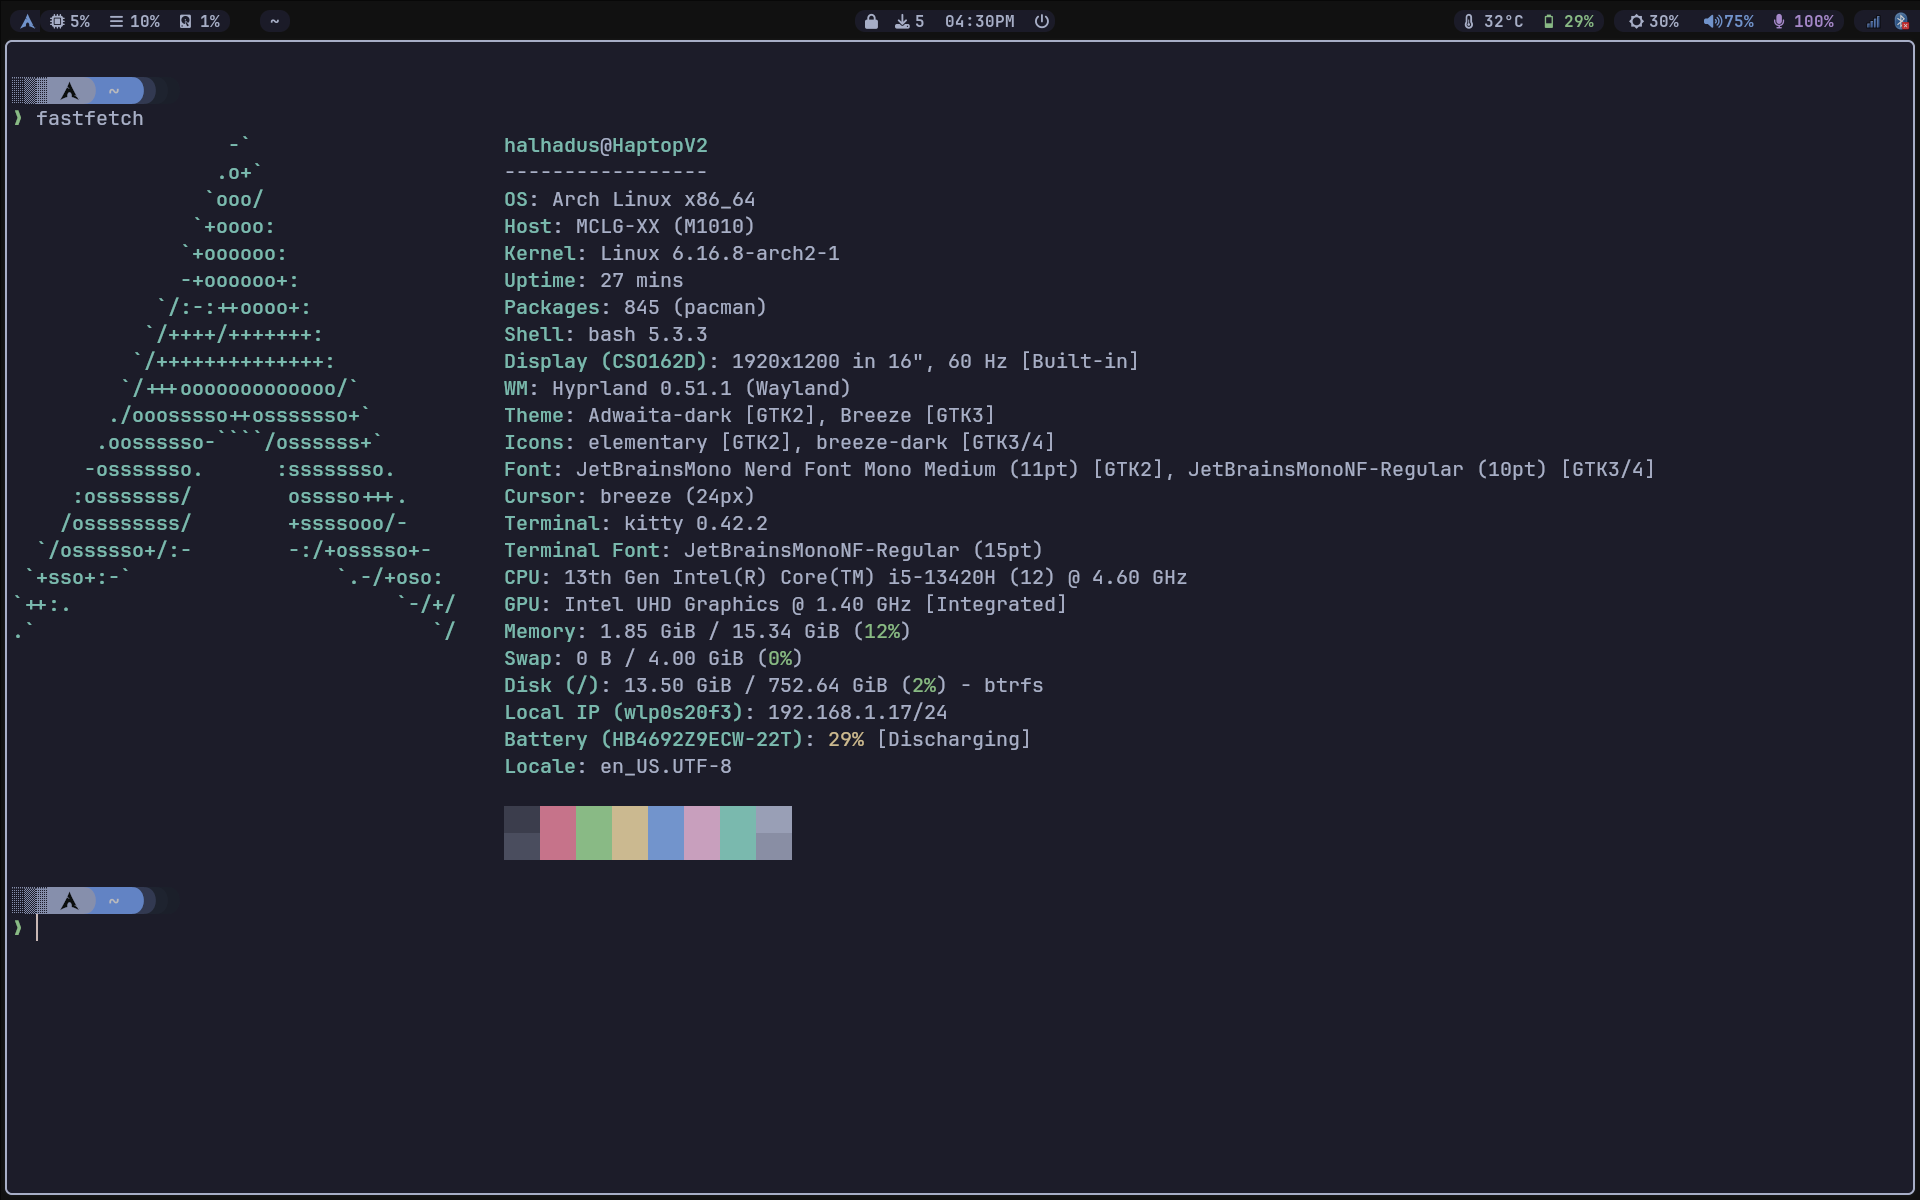Click the yellow color block in palette
The height and width of the screenshot is (1201, 1921).
click(630, 833)
